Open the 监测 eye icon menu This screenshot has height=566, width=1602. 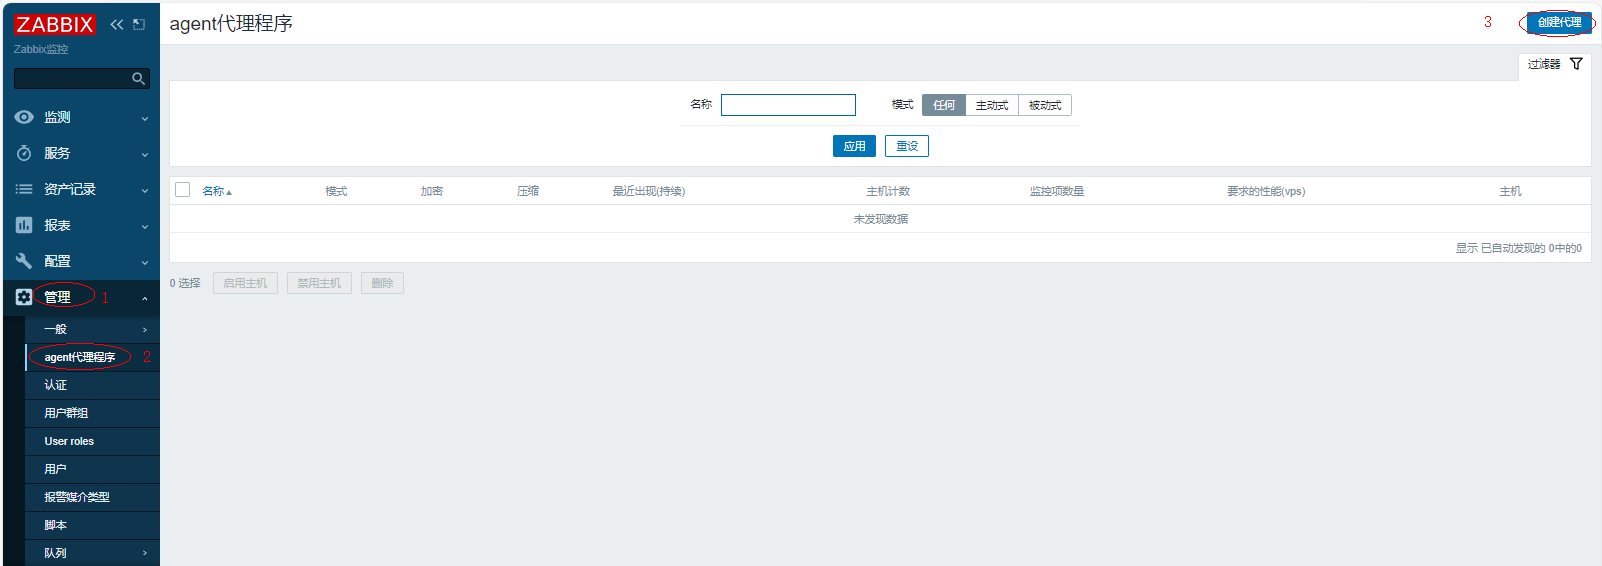24,117
